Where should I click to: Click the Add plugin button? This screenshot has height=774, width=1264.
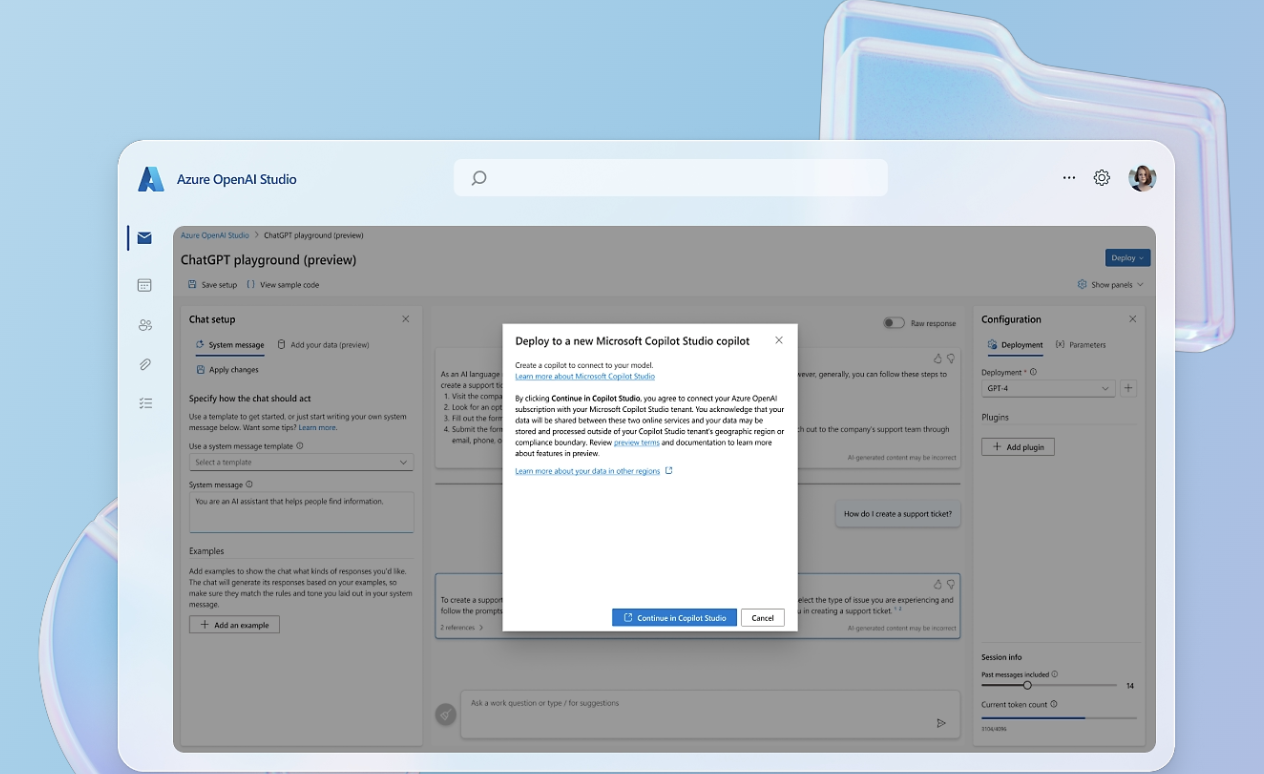click(1018, 447)
